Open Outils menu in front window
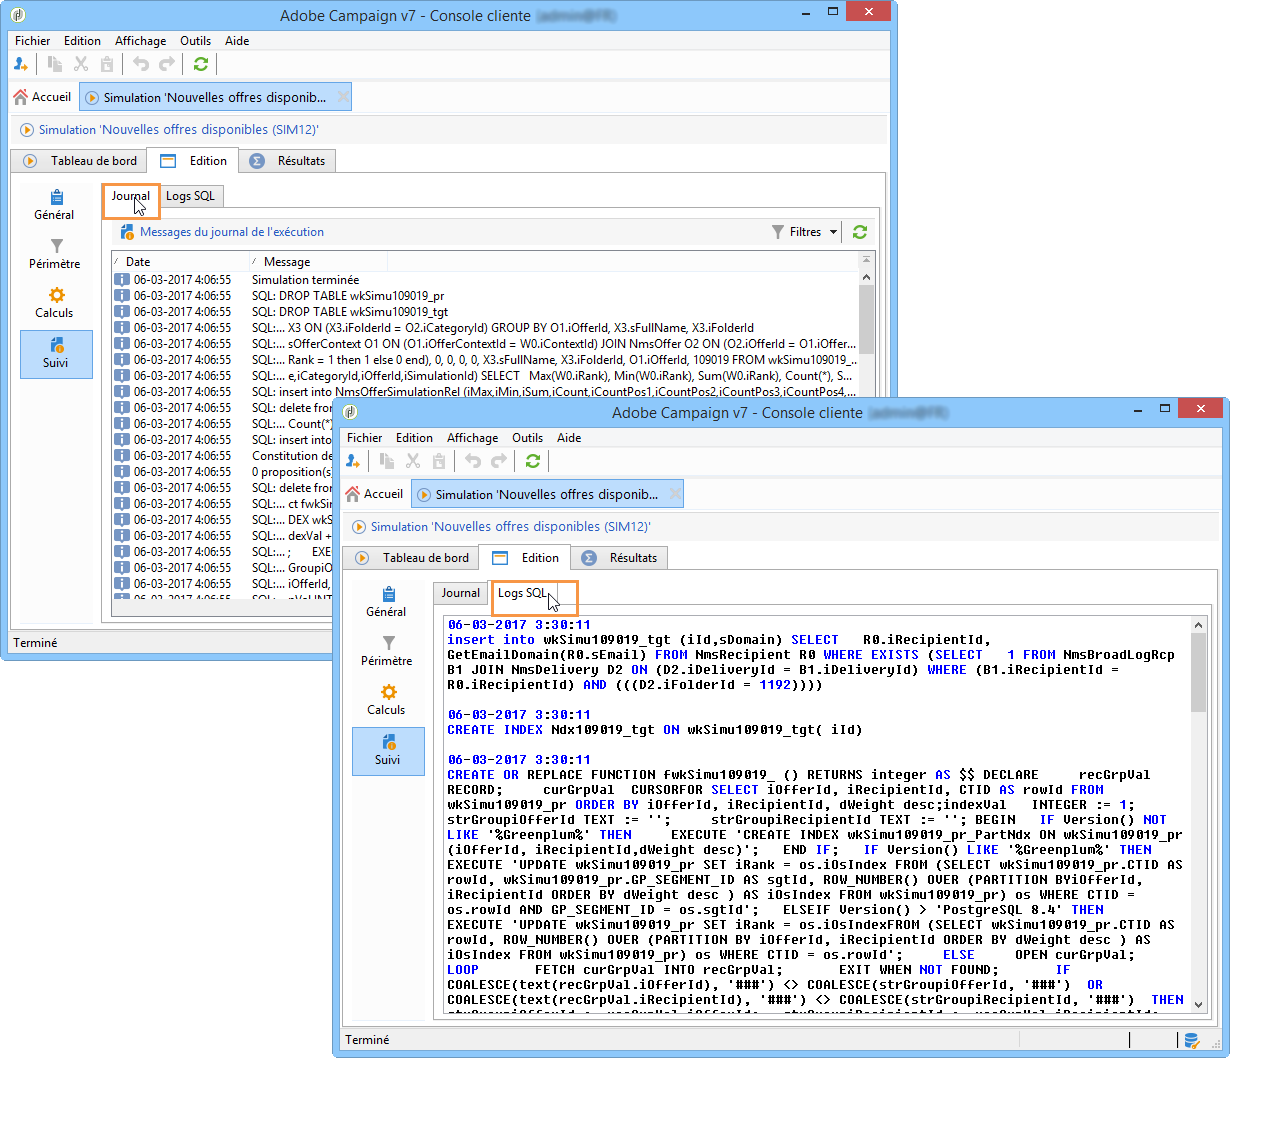 (x=527, y=438)
